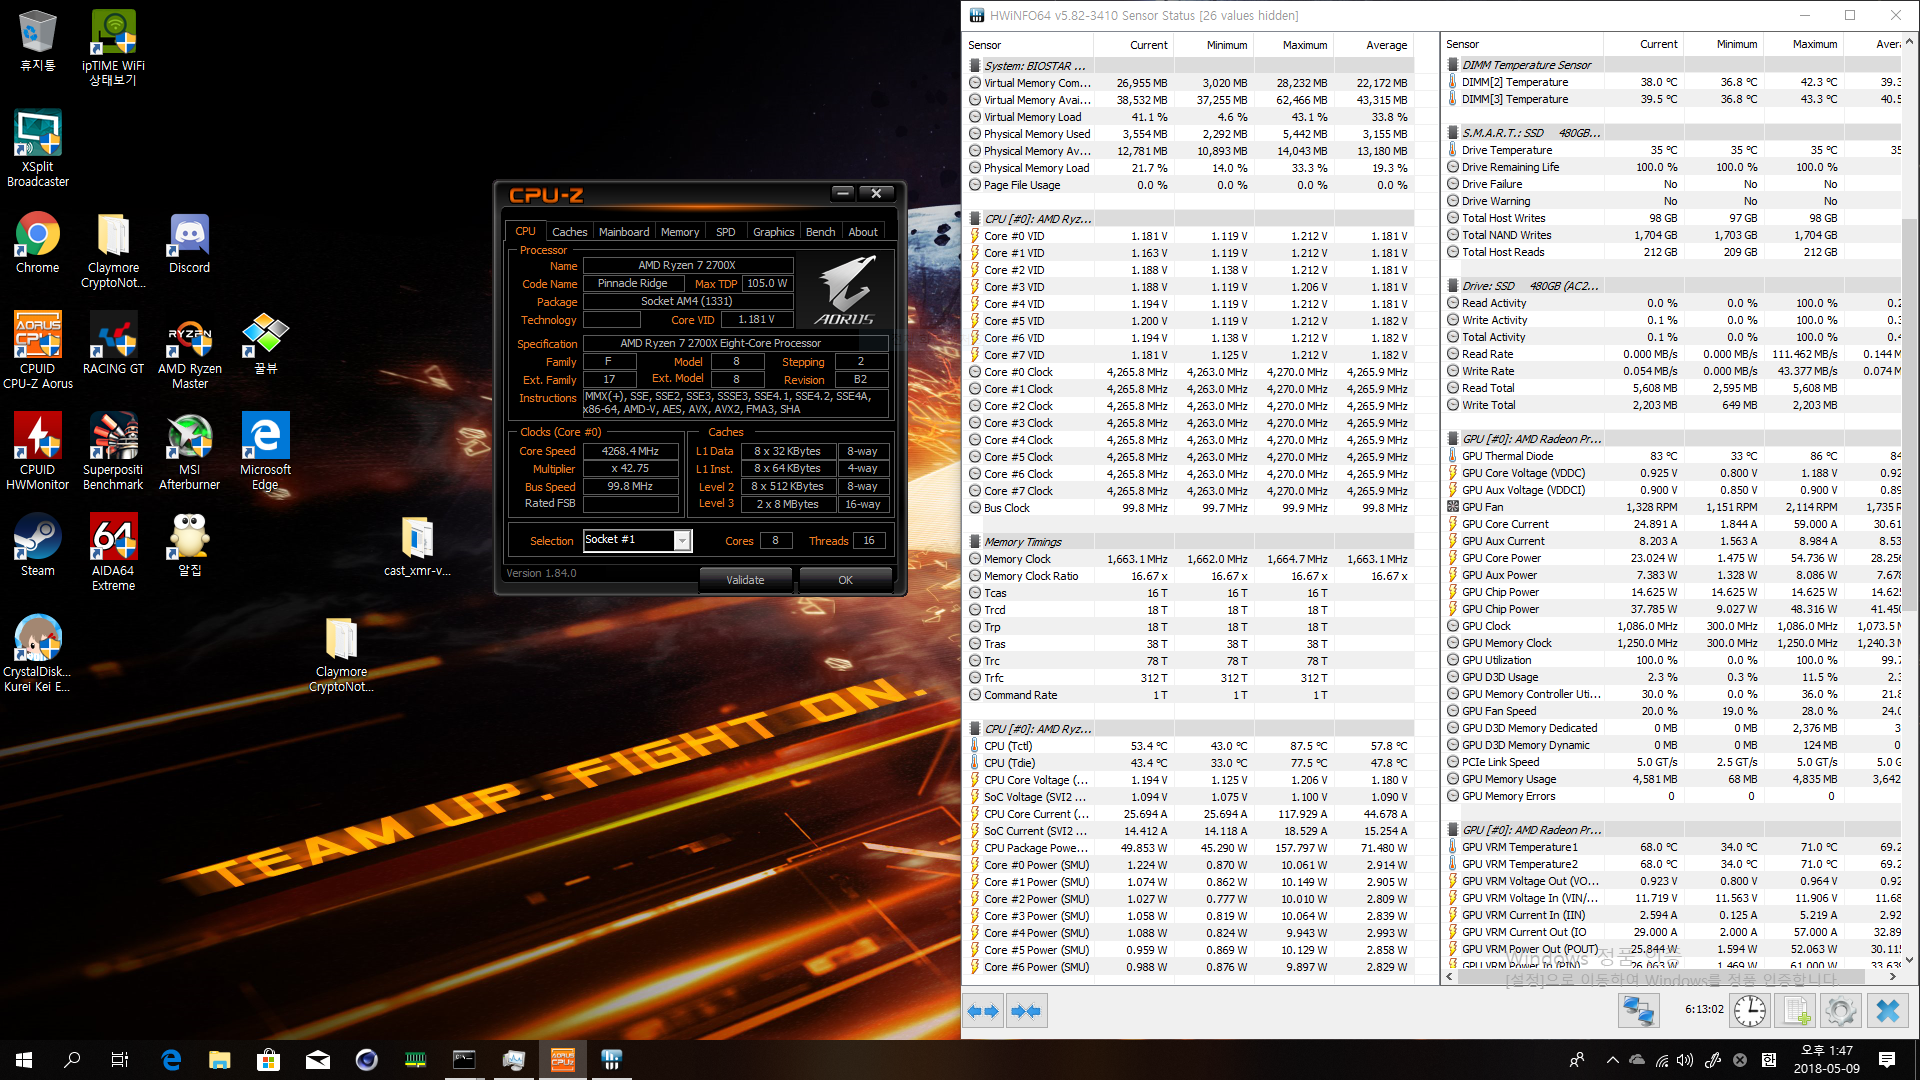Reset HWiNFO elapsed time clock icon
The image size is (1920, 1080).
(x=1750, y=1011)
